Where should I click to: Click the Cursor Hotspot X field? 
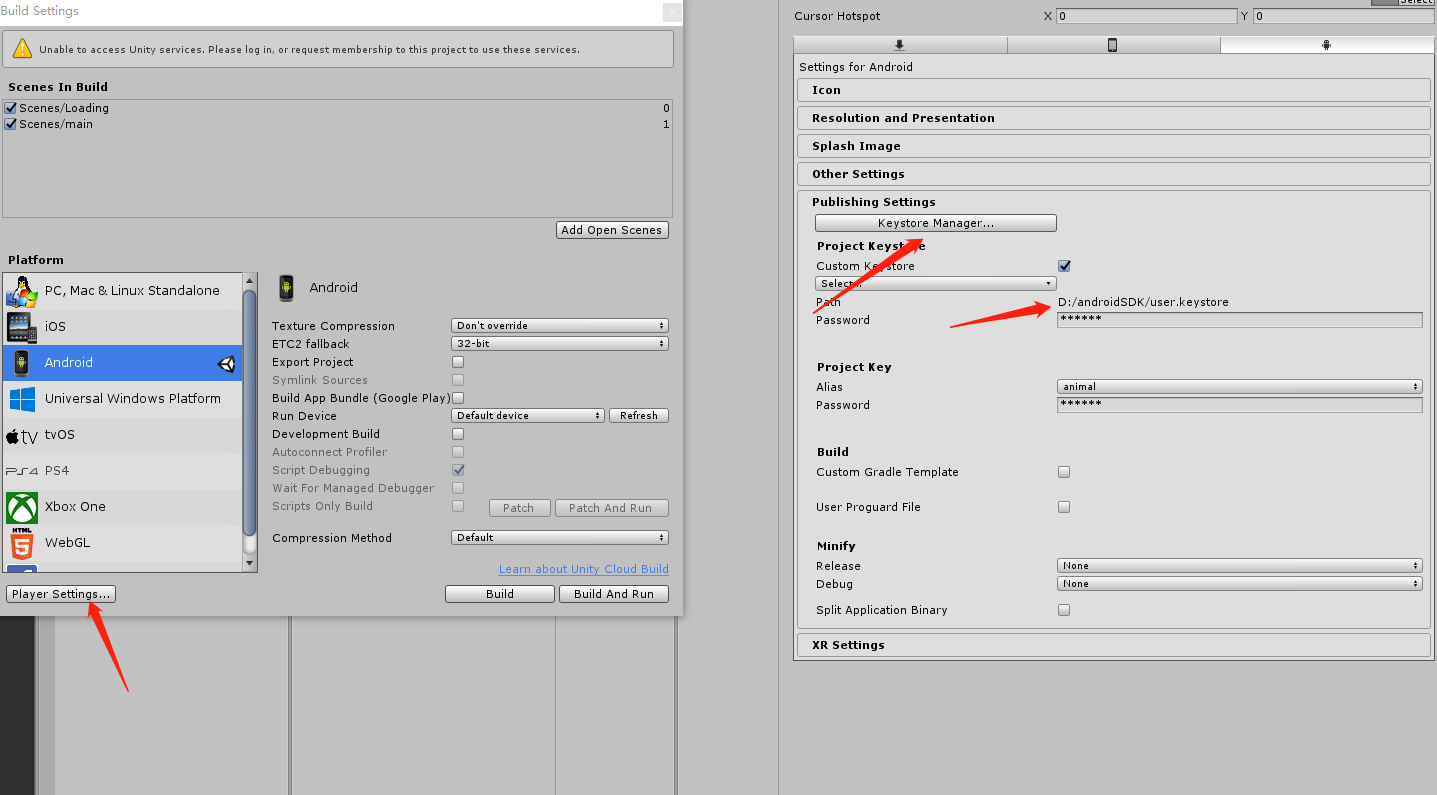(x=1146, y=16)
